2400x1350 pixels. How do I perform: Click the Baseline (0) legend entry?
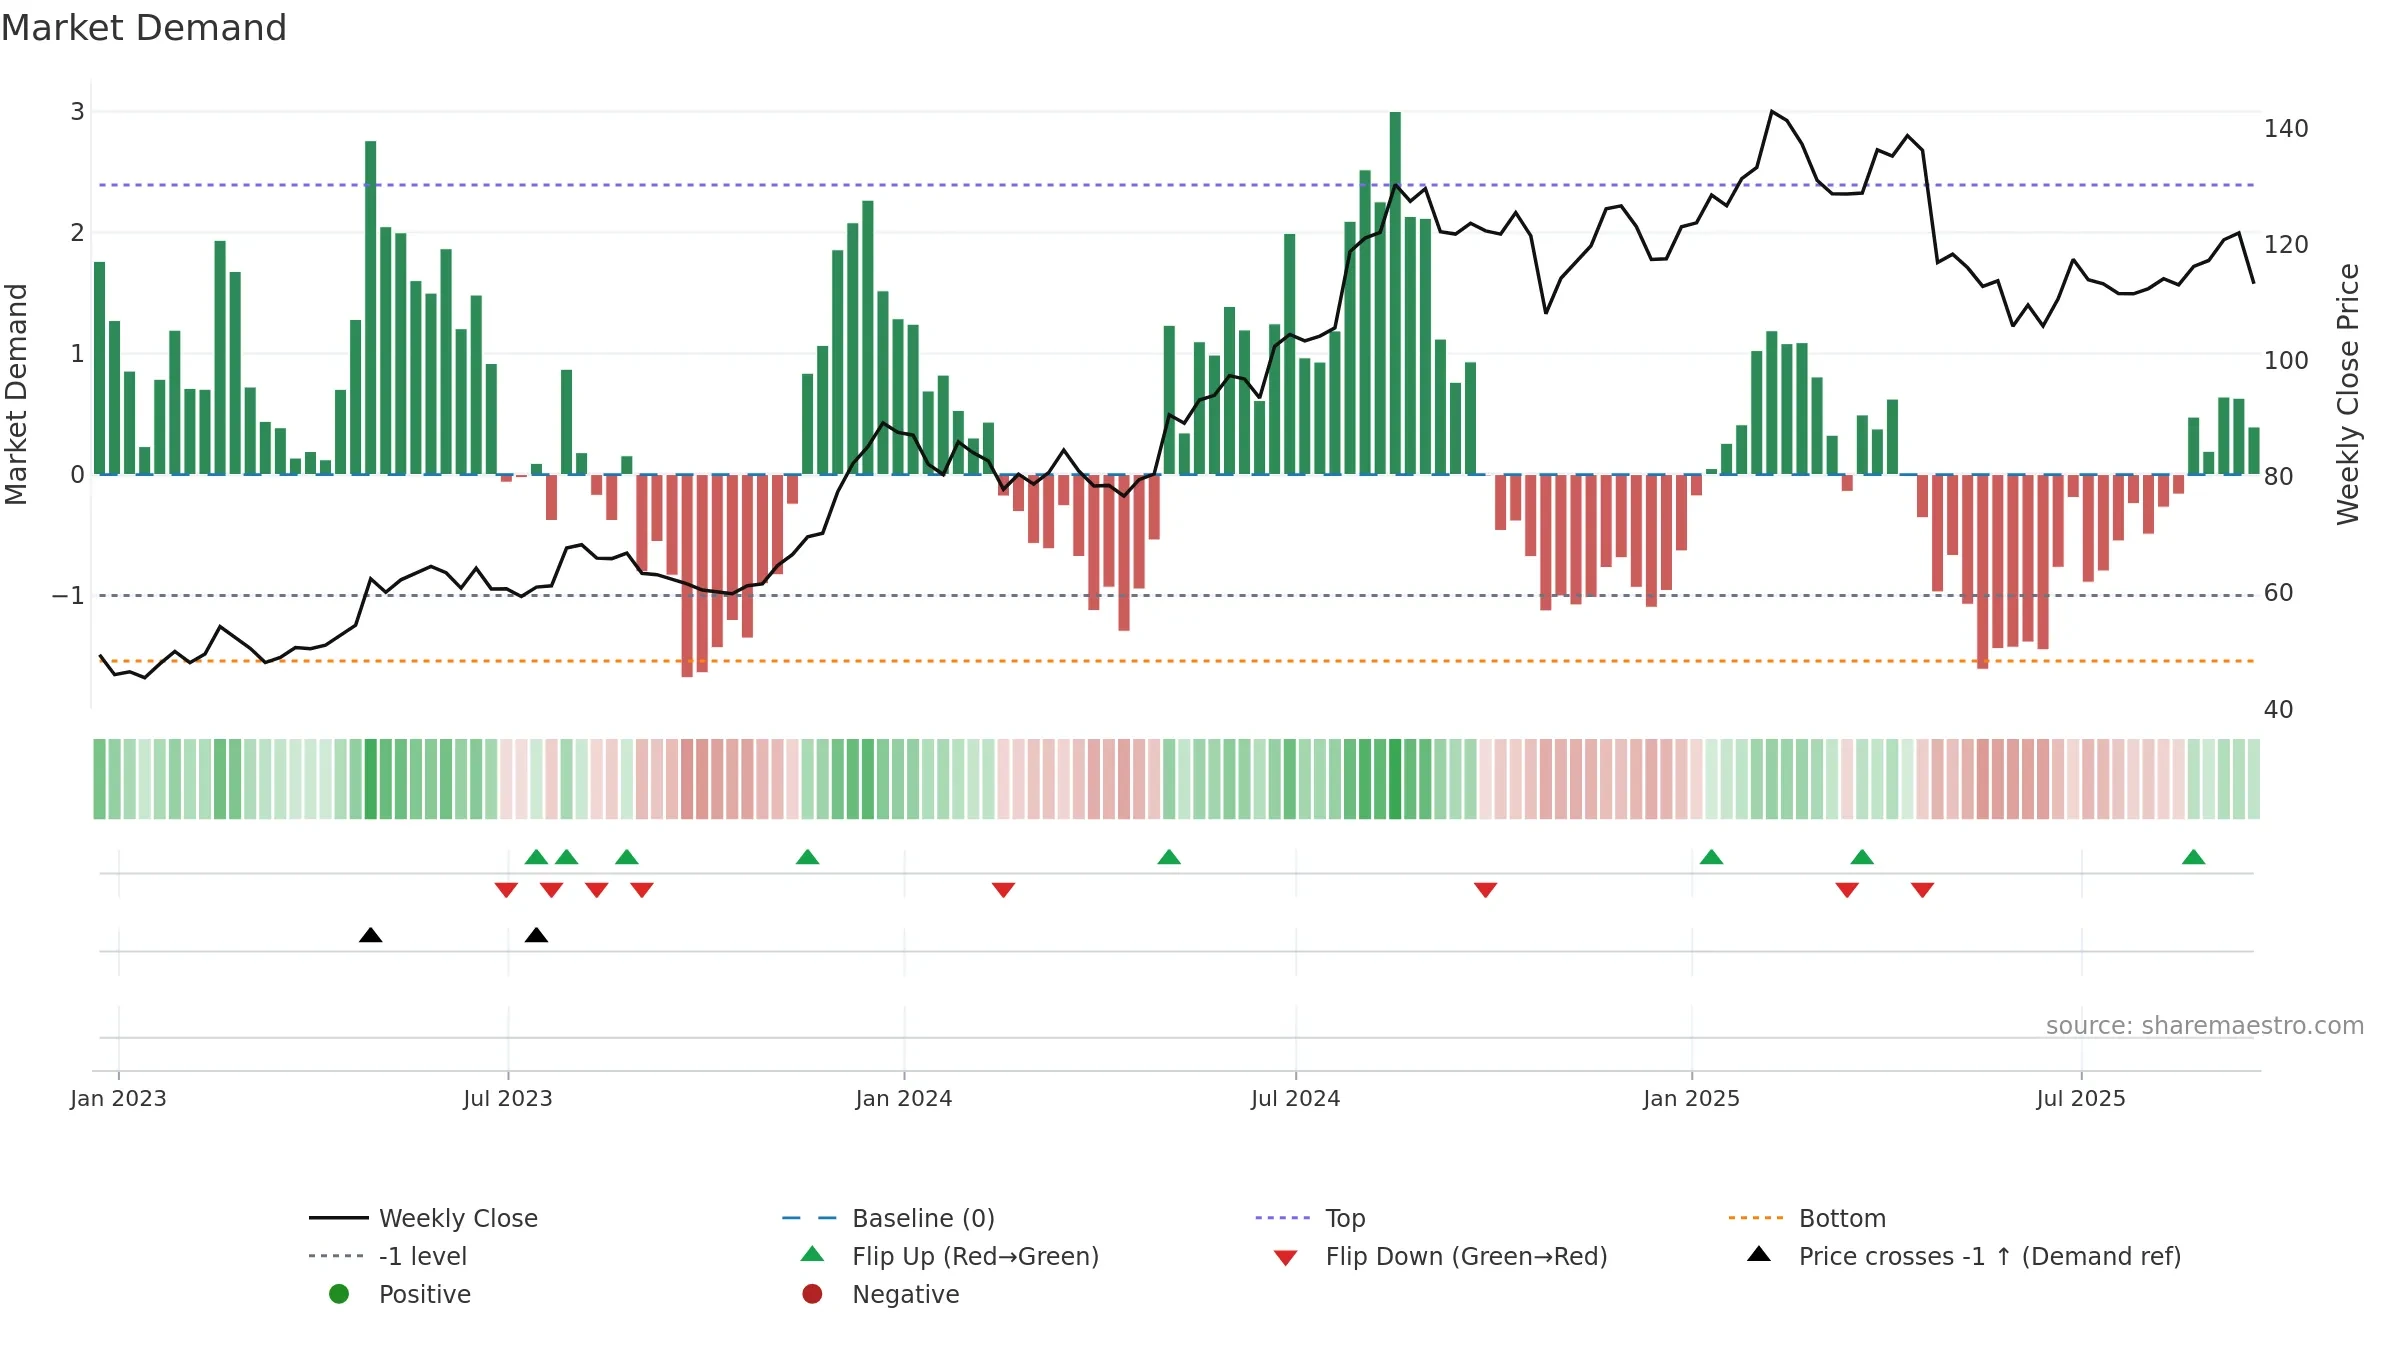tap(888, 1218)
